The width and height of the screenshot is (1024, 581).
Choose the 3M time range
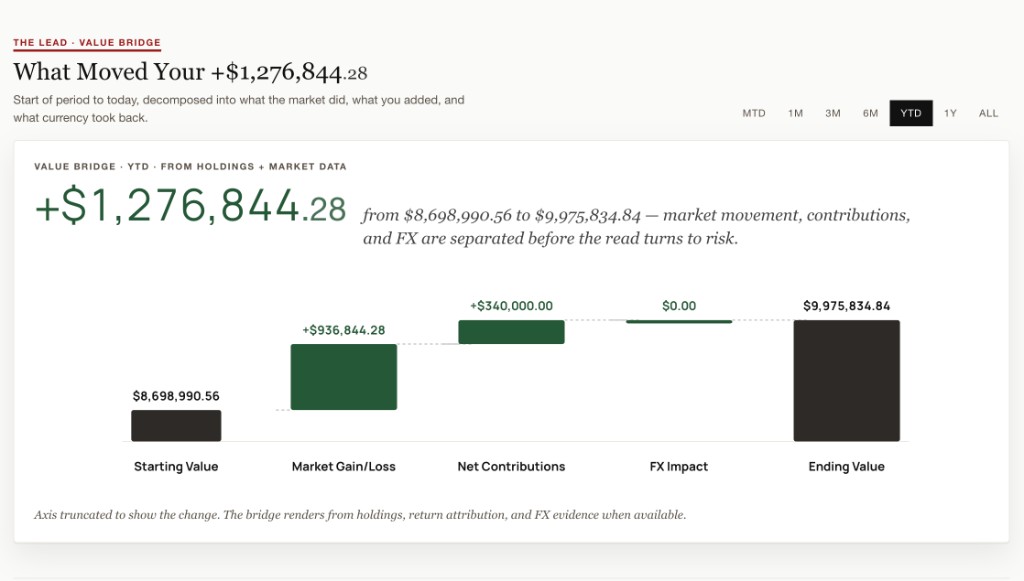(833, 113)
